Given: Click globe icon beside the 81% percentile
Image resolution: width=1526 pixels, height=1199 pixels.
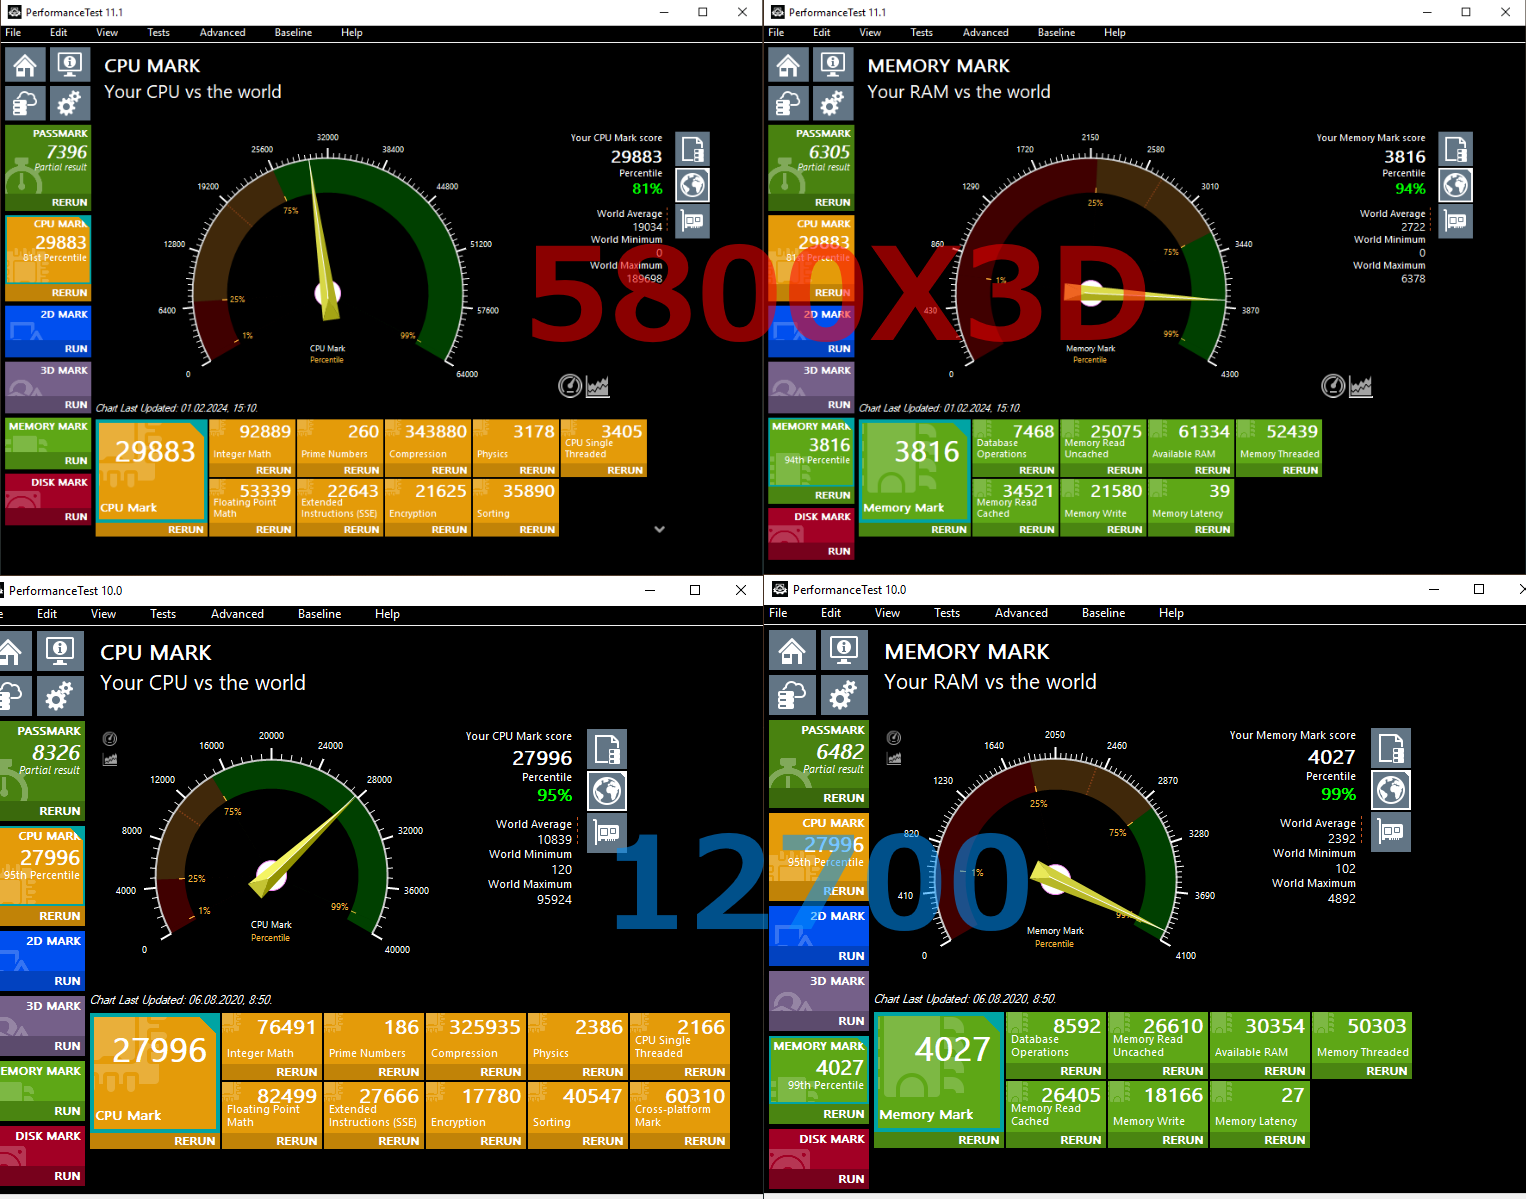Looking at the screenshot, I should pyautogui.click(x=693, y=185).
